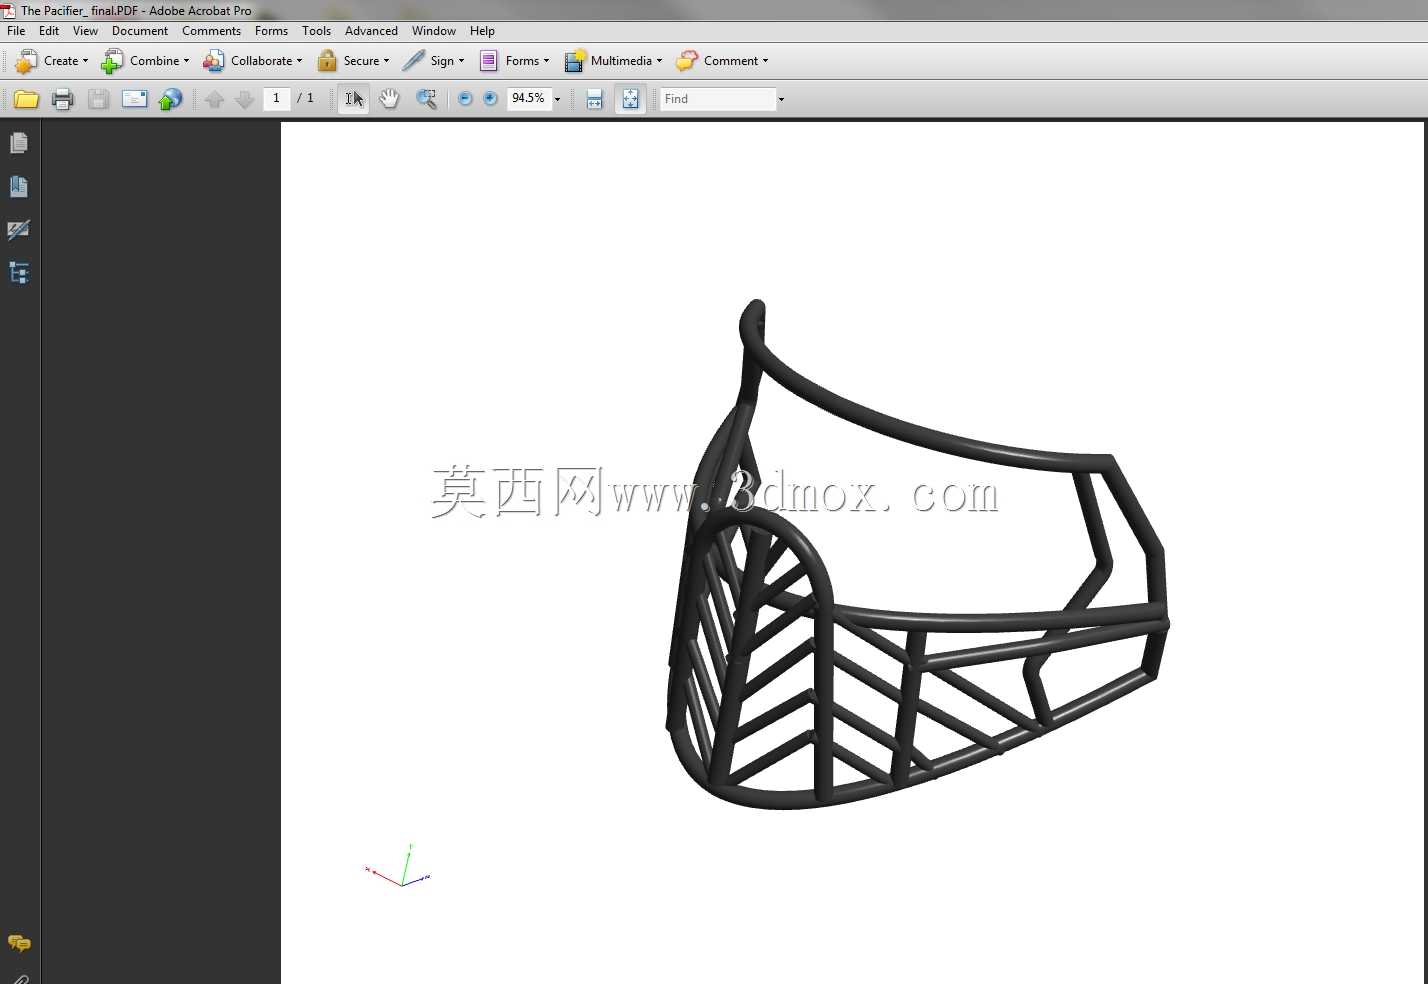The image size is (1428, 984).
Task: Click the Secure padlock icon
Action: [x=327, y=61]
